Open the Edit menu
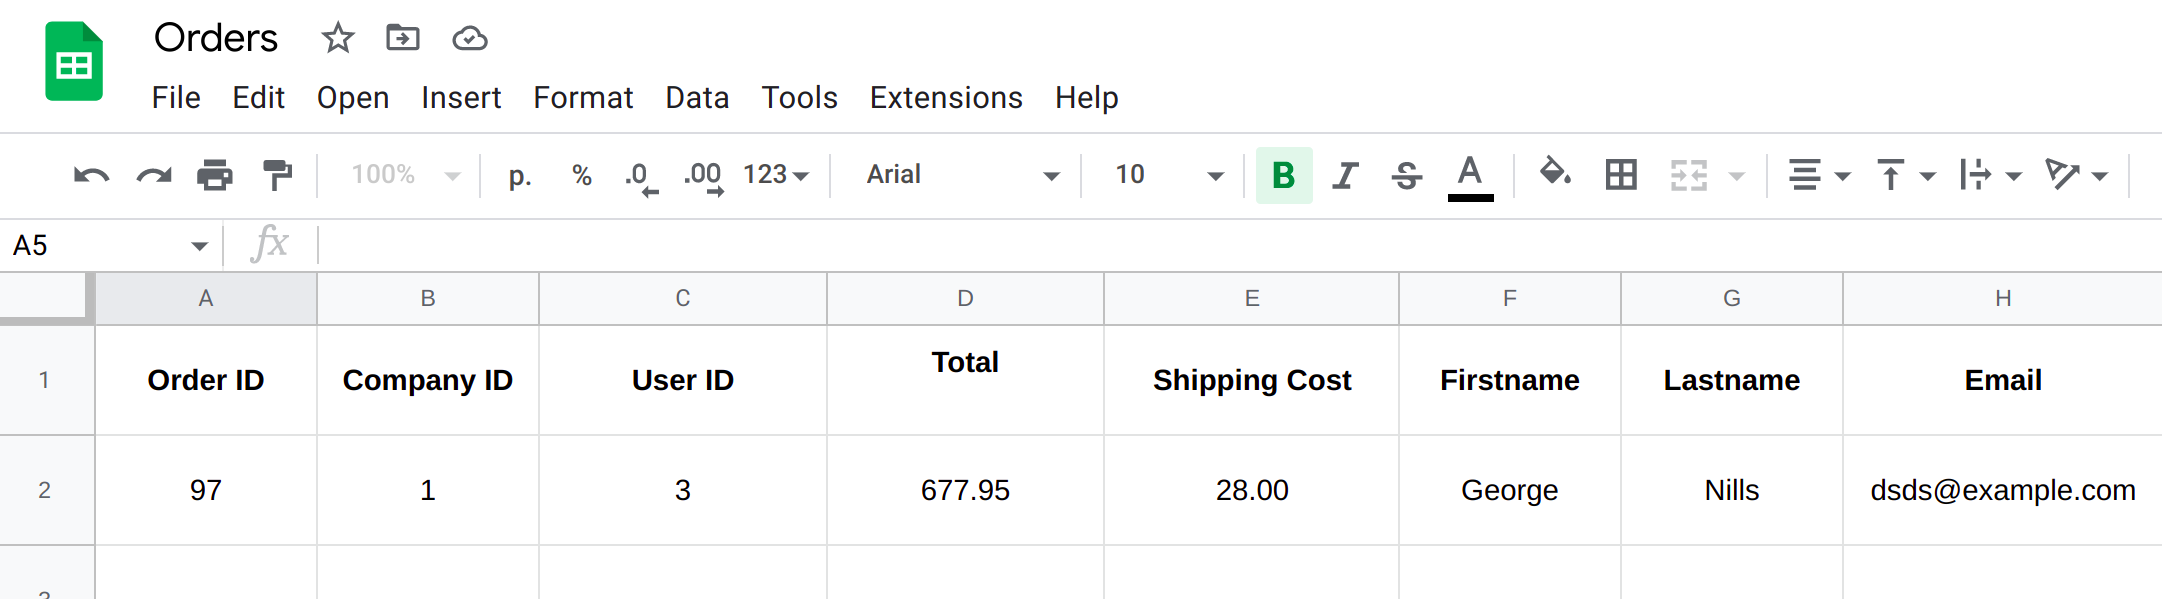This screenshot has height=599, width=2162. pyautogui.click(x=258, y=98)
